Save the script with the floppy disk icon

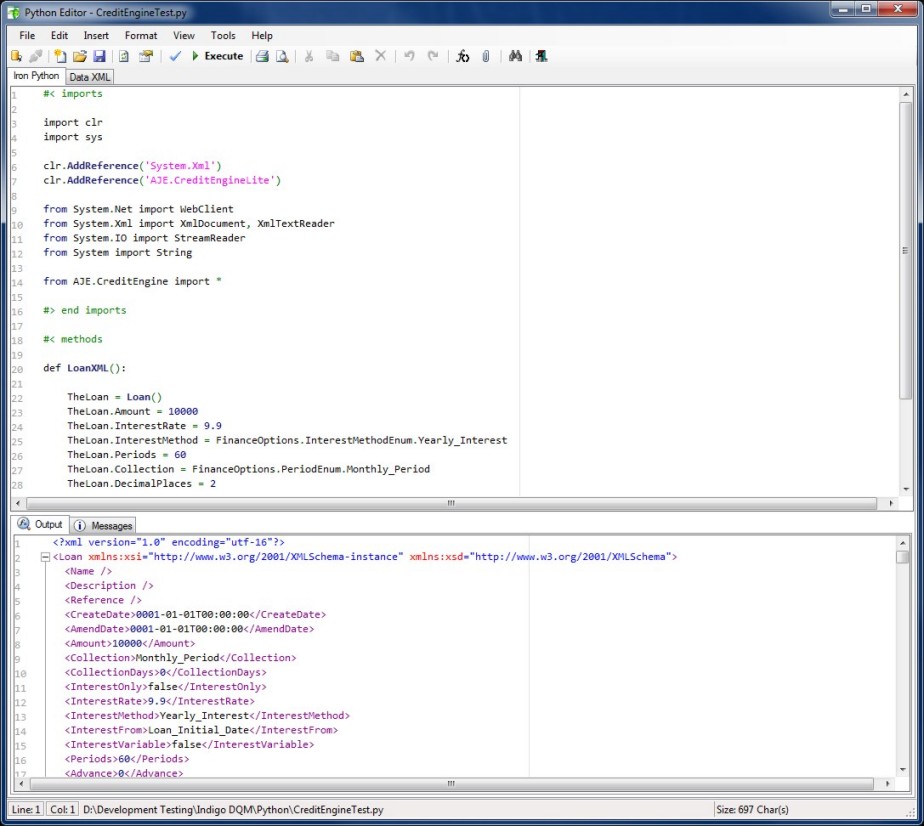point(99,57)
